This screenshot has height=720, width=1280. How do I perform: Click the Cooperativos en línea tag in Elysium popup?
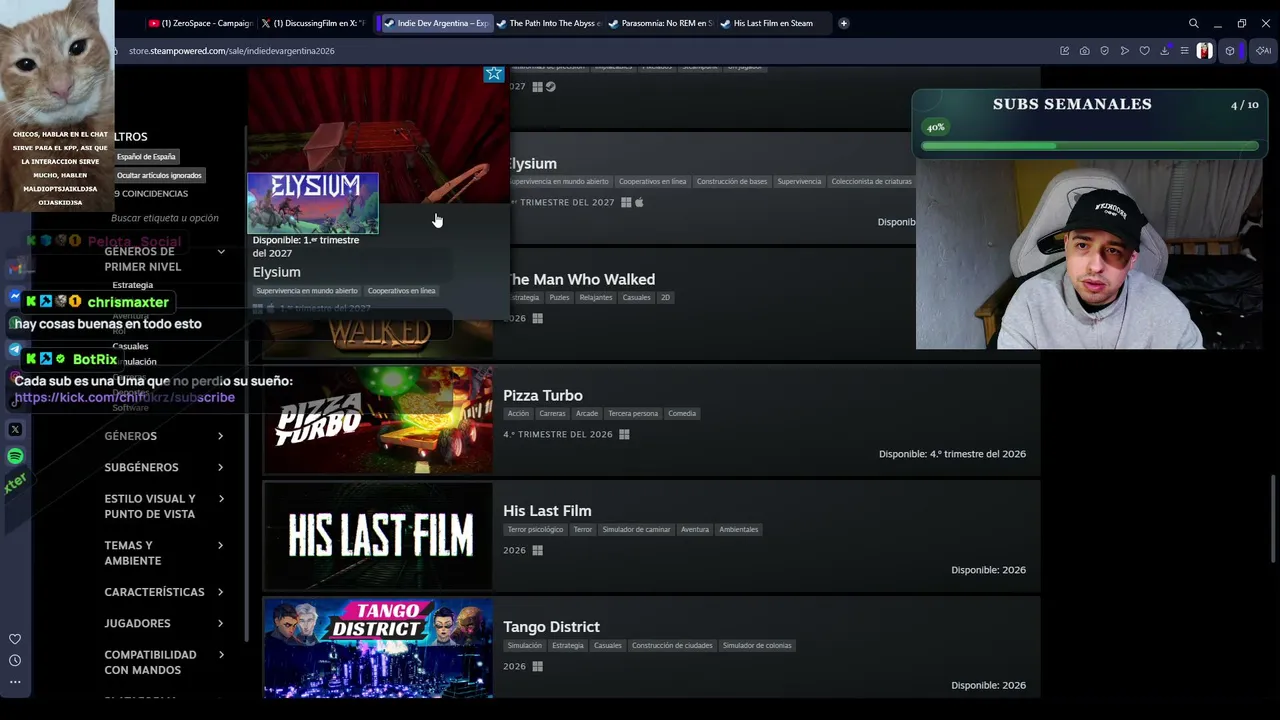[x=401, y=291]
